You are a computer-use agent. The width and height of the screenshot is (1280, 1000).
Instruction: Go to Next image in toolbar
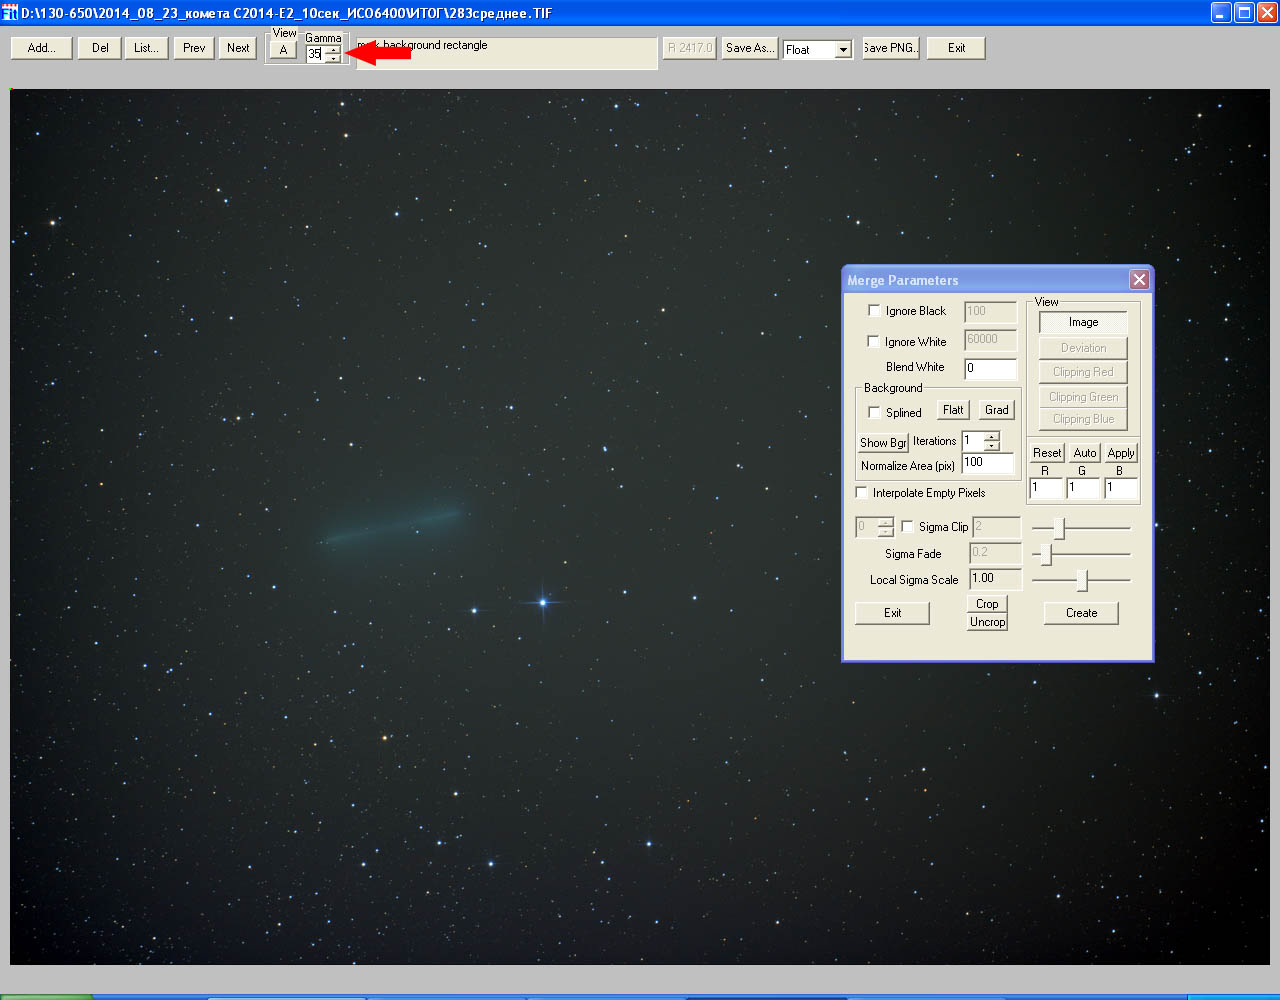pyautogui.click(x=238, y=48)
